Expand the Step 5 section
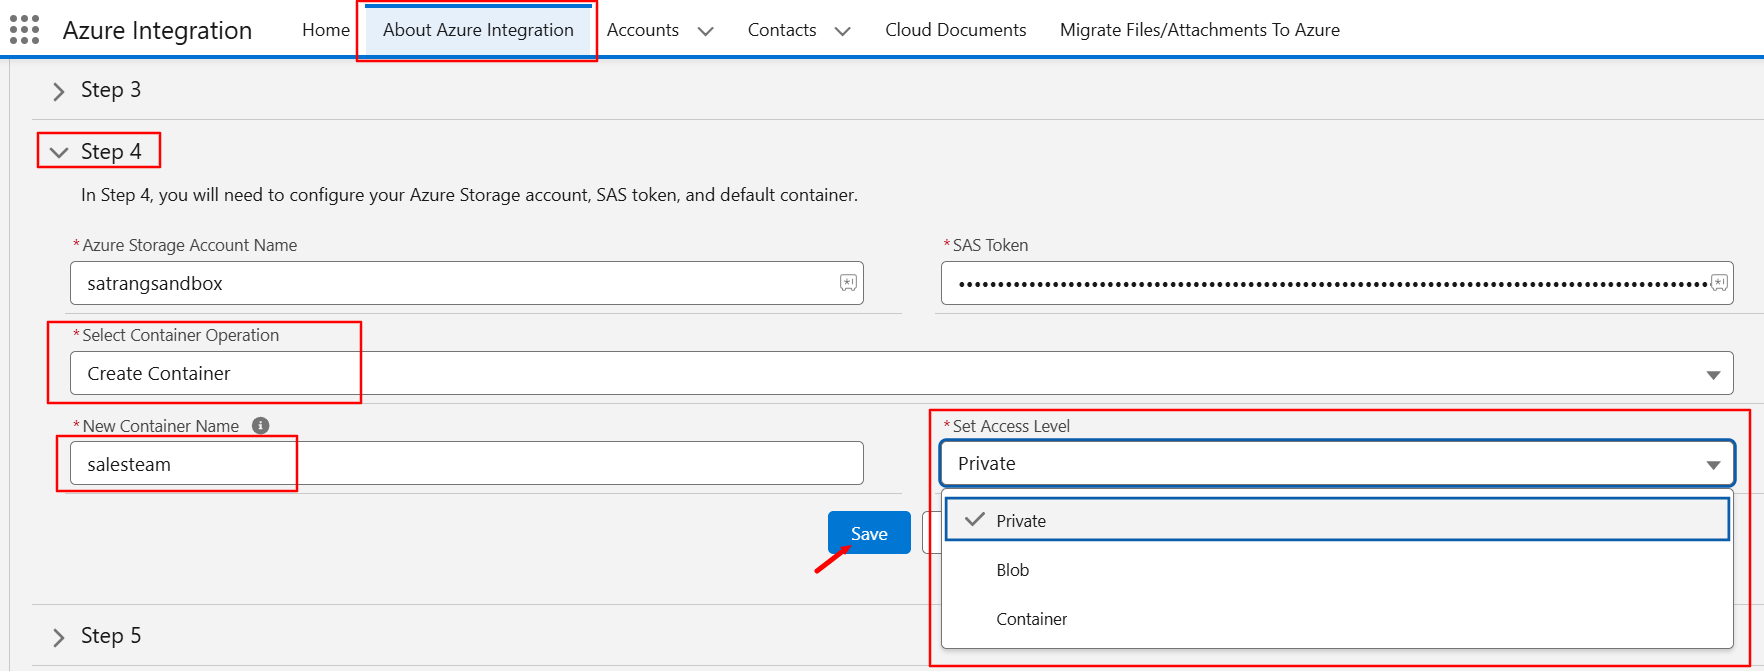The width and height of the screenshot is (1764, 671). point(58,637)
